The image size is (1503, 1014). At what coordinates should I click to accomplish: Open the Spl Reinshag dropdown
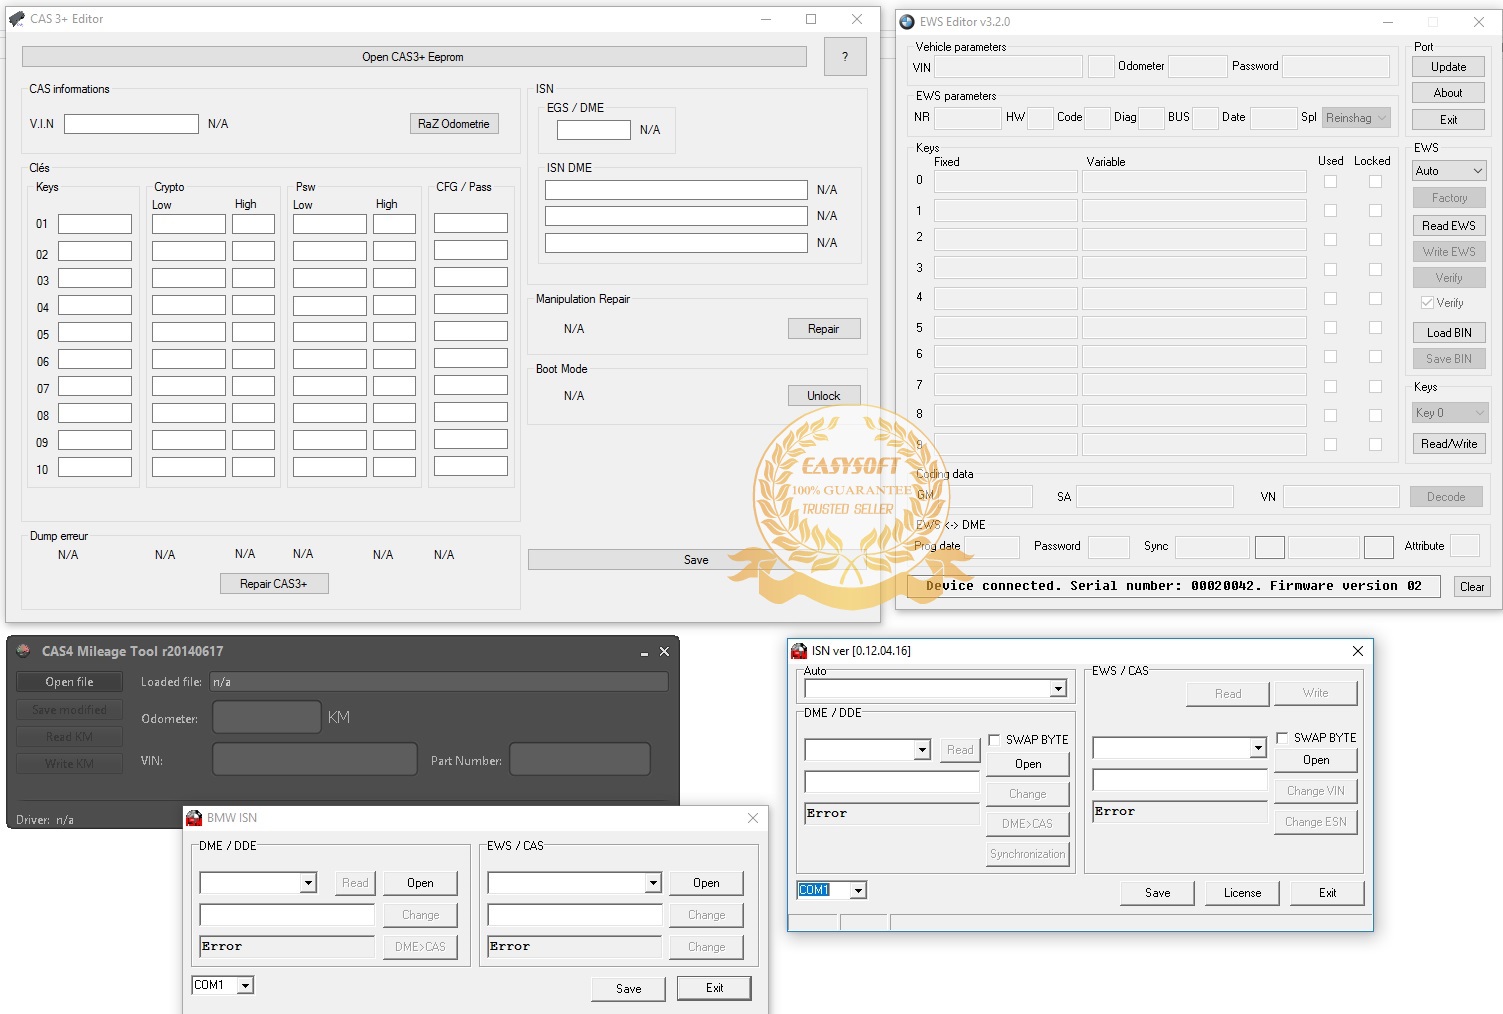1356,118
